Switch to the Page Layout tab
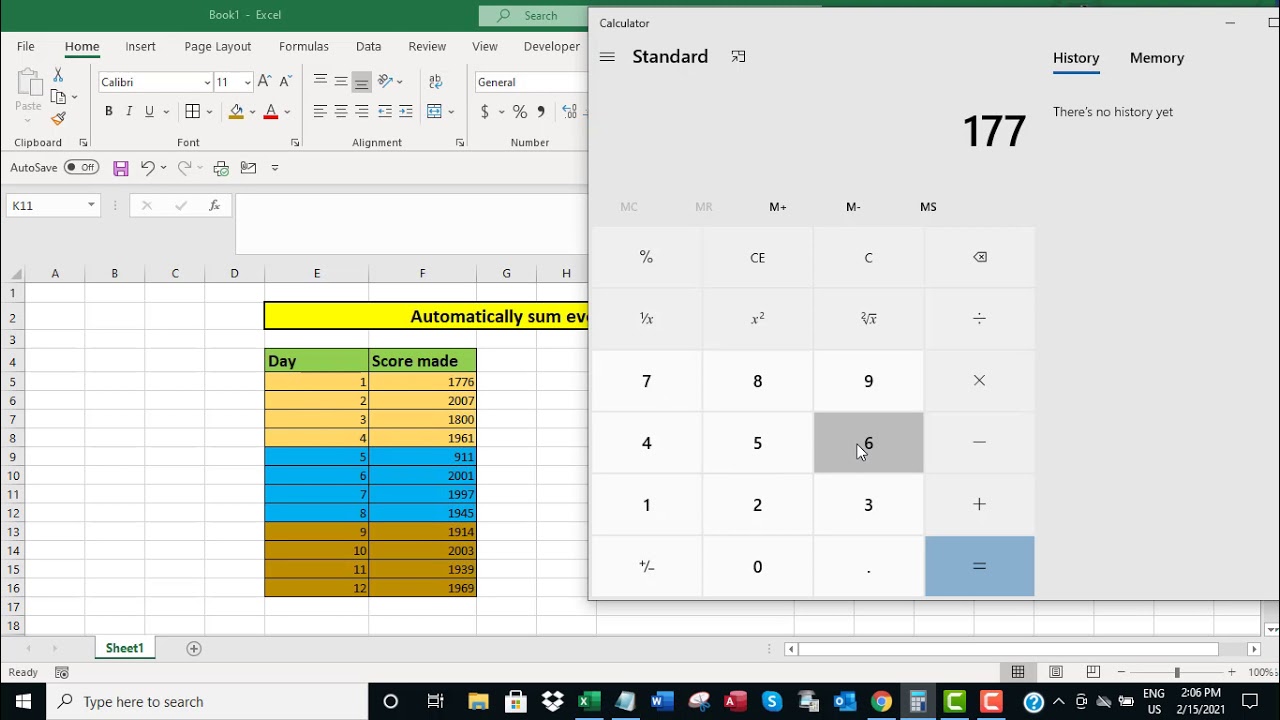The width and height of the screenshot is (1280, 720). tap(218, 46)
